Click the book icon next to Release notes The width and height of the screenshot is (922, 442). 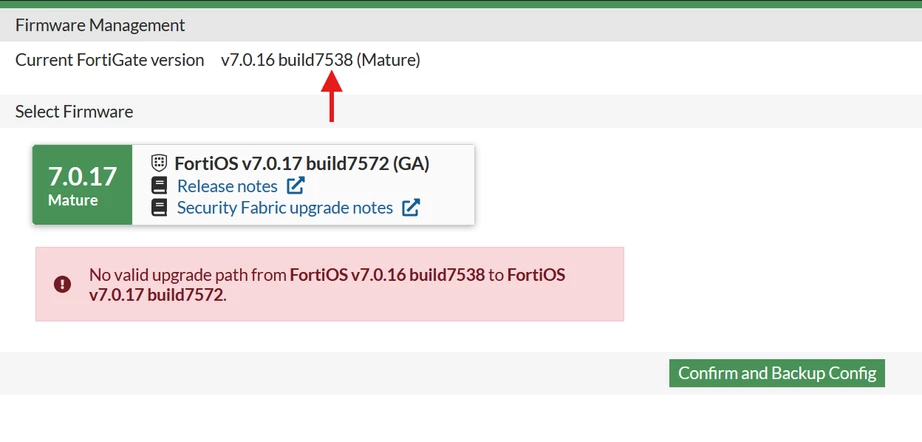coord(159,186)
